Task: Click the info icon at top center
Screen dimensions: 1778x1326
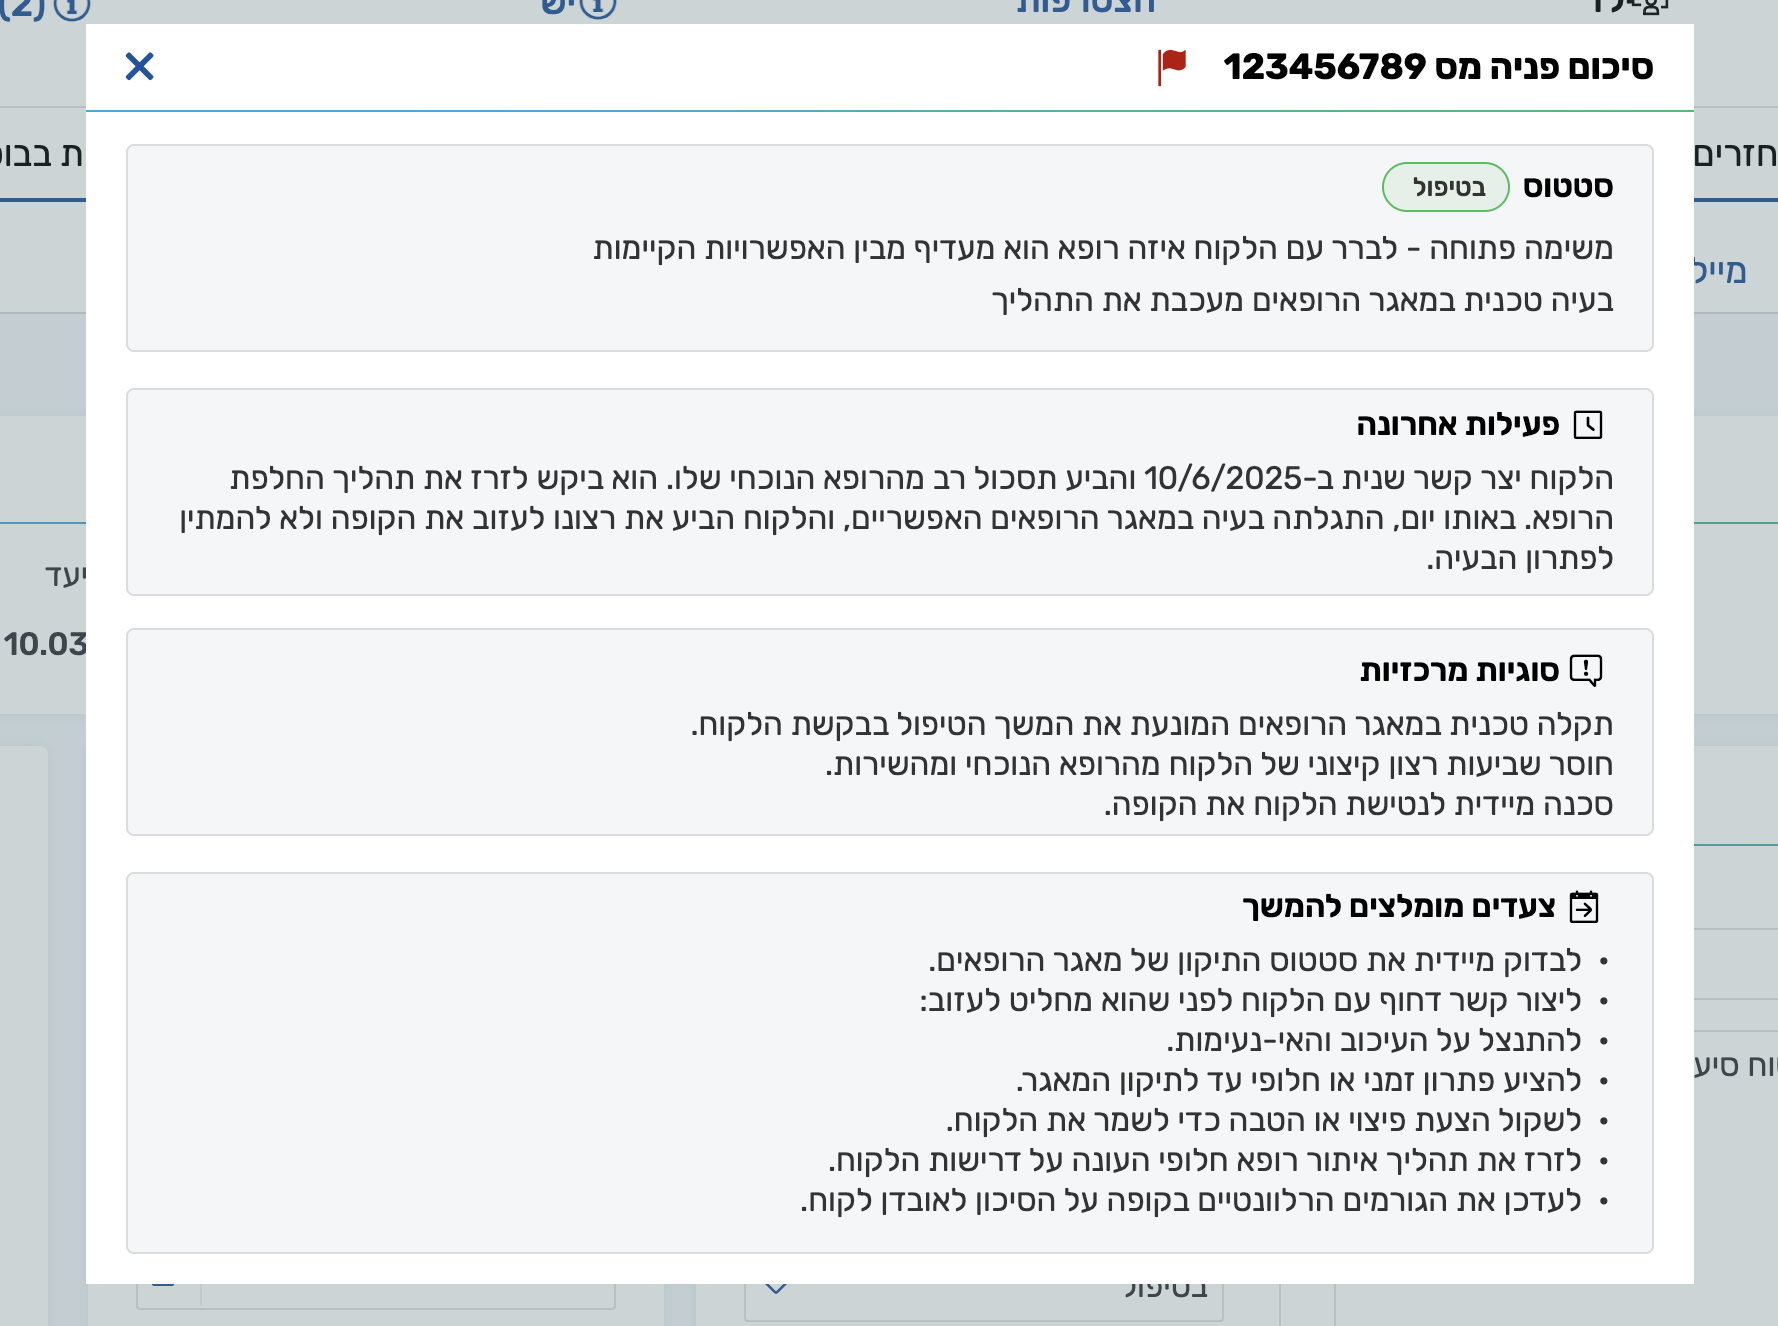Action: pyautogui.click(x=597, y=8)
